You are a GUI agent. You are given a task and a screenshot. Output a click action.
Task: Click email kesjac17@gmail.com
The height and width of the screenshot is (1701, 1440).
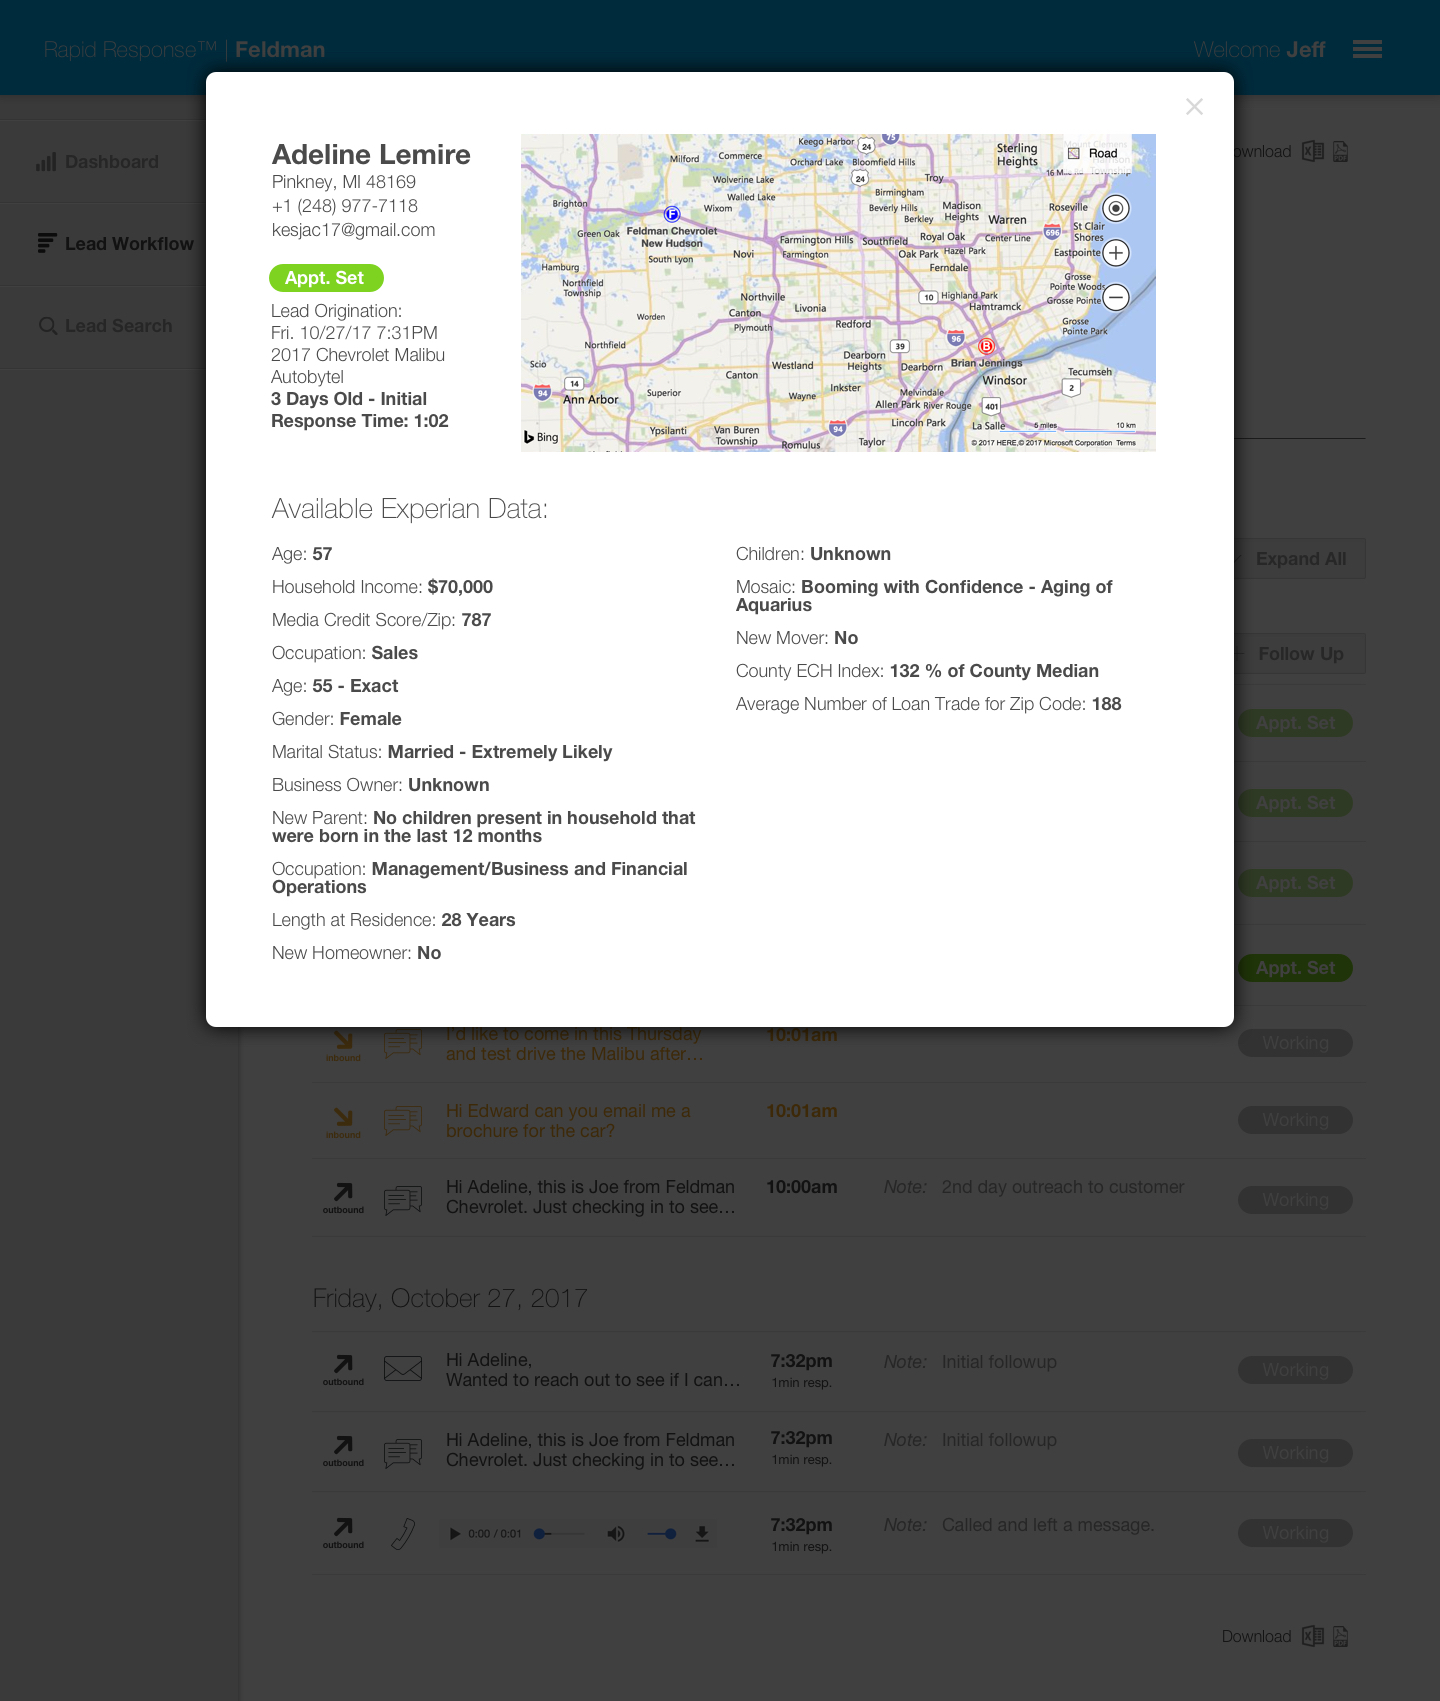point(353,230)
